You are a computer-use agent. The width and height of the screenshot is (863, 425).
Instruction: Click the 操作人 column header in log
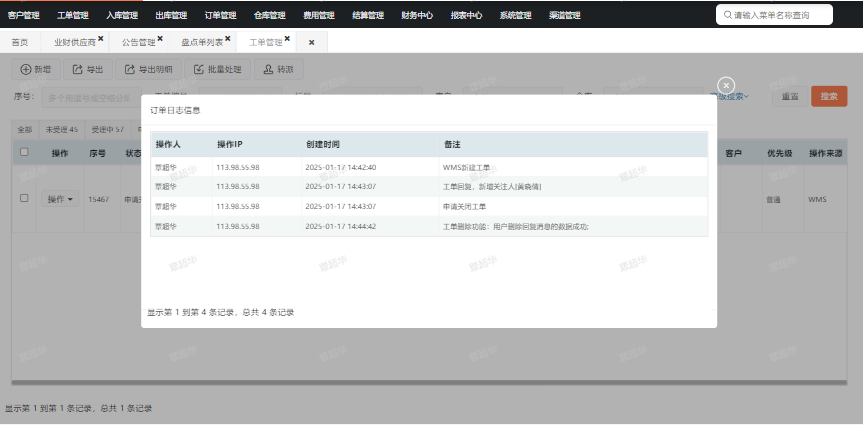tap(168, 144)
